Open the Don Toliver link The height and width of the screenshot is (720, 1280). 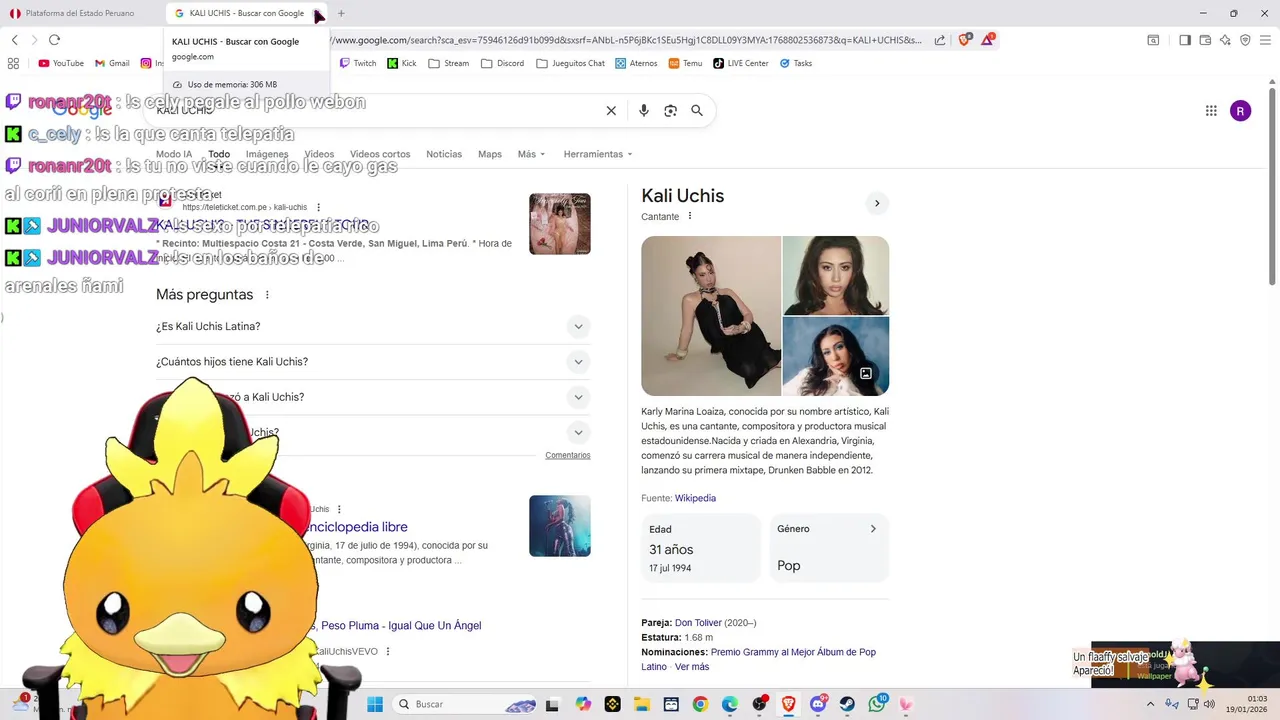click(698, 623)
